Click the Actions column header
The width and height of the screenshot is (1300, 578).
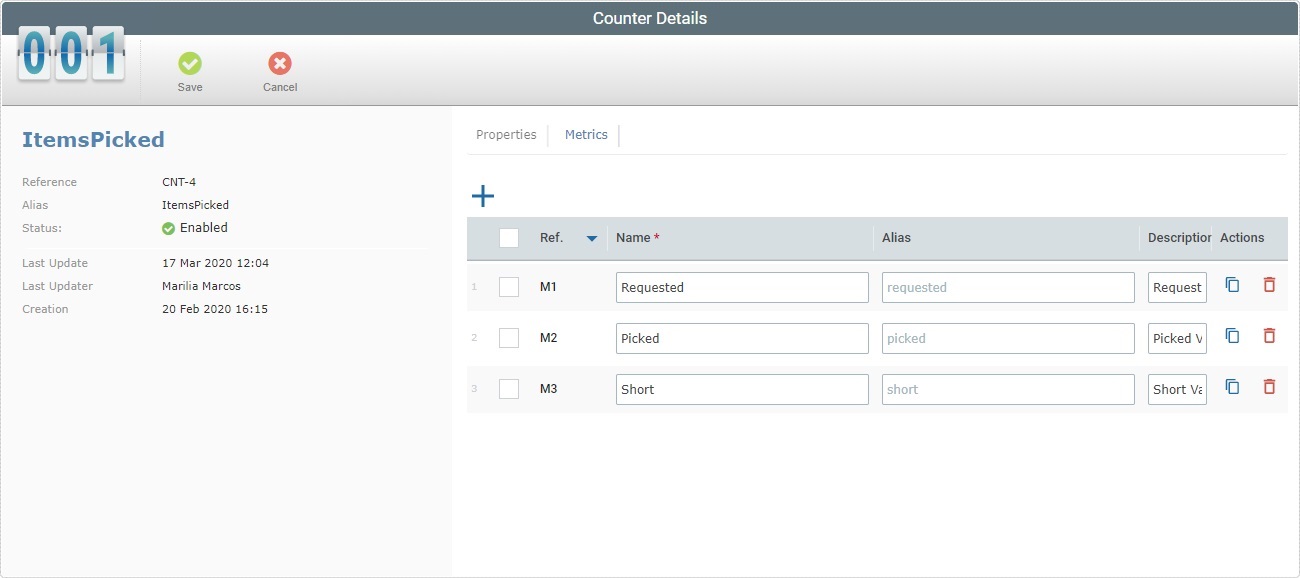[1242, 238]
